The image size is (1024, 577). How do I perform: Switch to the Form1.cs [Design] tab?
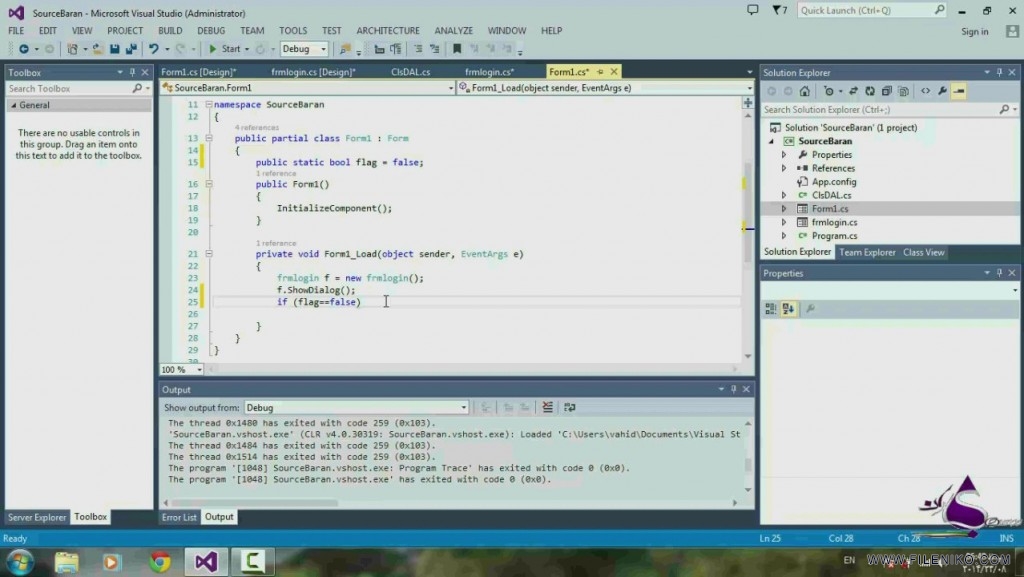[x=199, y=72]
